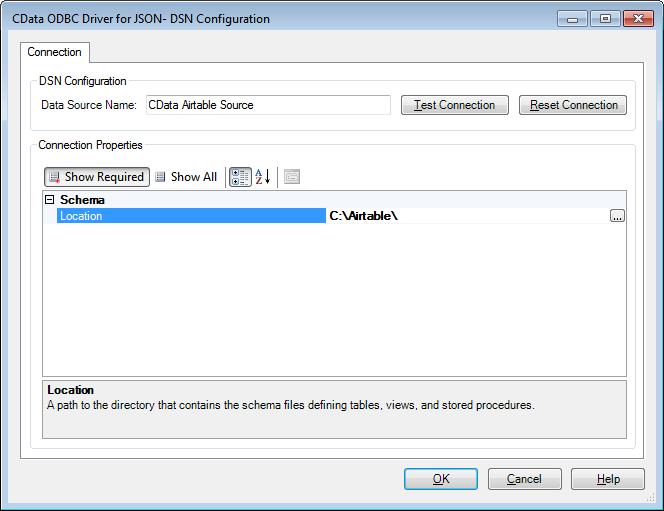Collapse the Schema category
Image resolution: width=664 pixels, height=511 pixels.
point(49,201)
